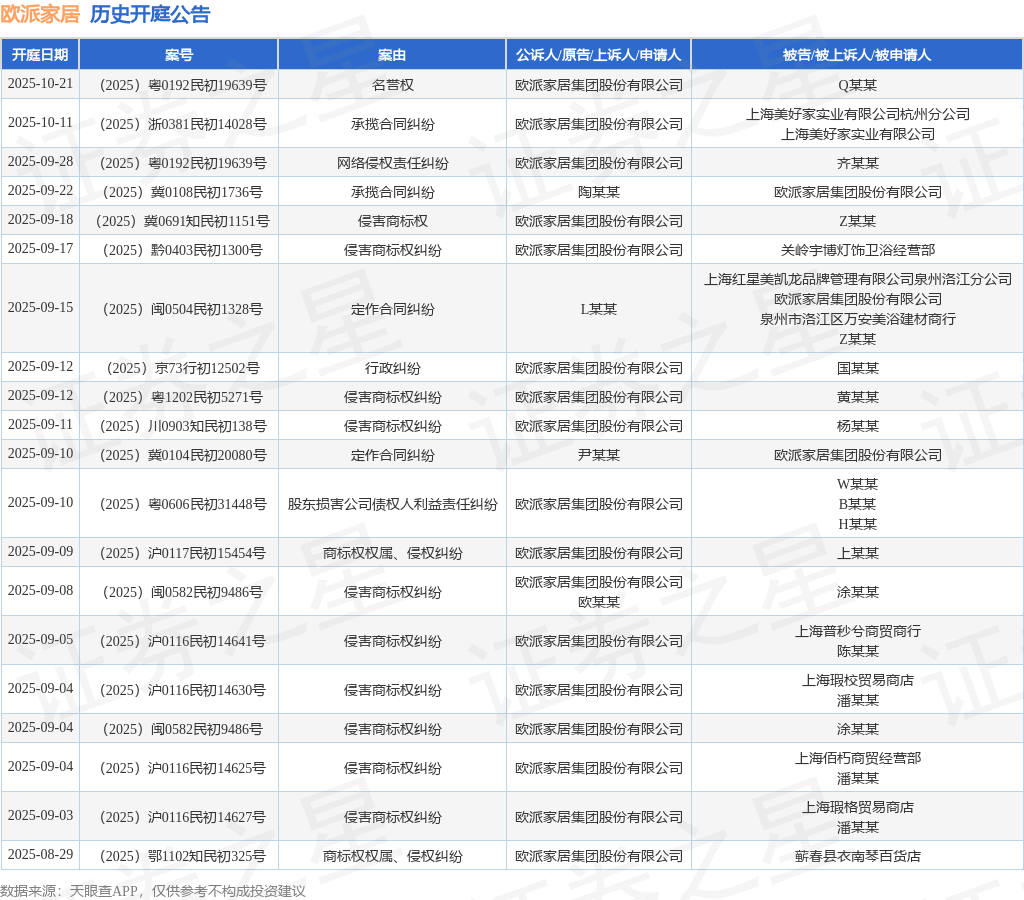The width and height of the screenshot is (1024, 900).
Task: Click case number 浙0381民初14028号
Action: [182, 124]
